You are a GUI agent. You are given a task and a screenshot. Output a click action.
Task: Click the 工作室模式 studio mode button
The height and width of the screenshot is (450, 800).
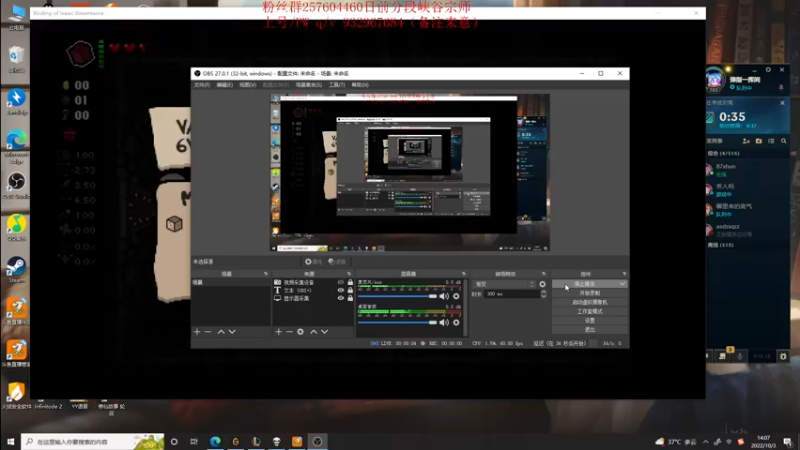[x=590, y=312]
